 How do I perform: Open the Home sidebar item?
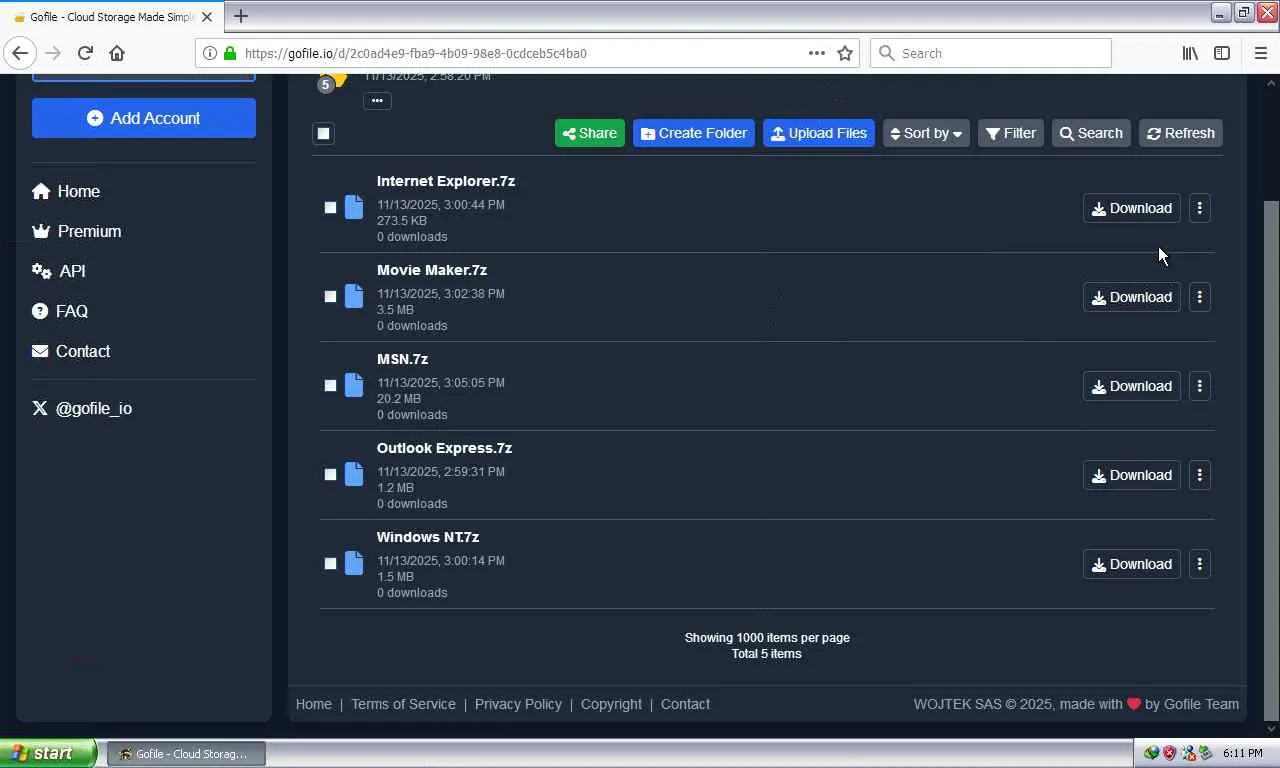click(x=66, y=191)
